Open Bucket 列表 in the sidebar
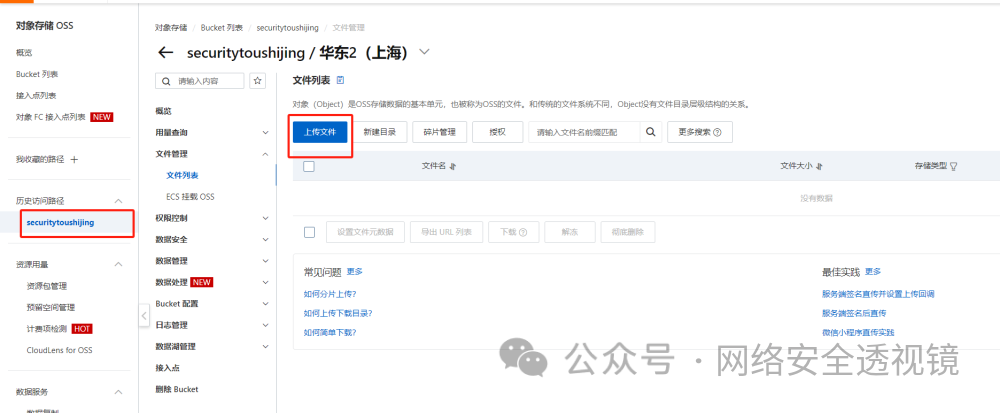This screenshot has width=1000, height=413. (37, 74)
